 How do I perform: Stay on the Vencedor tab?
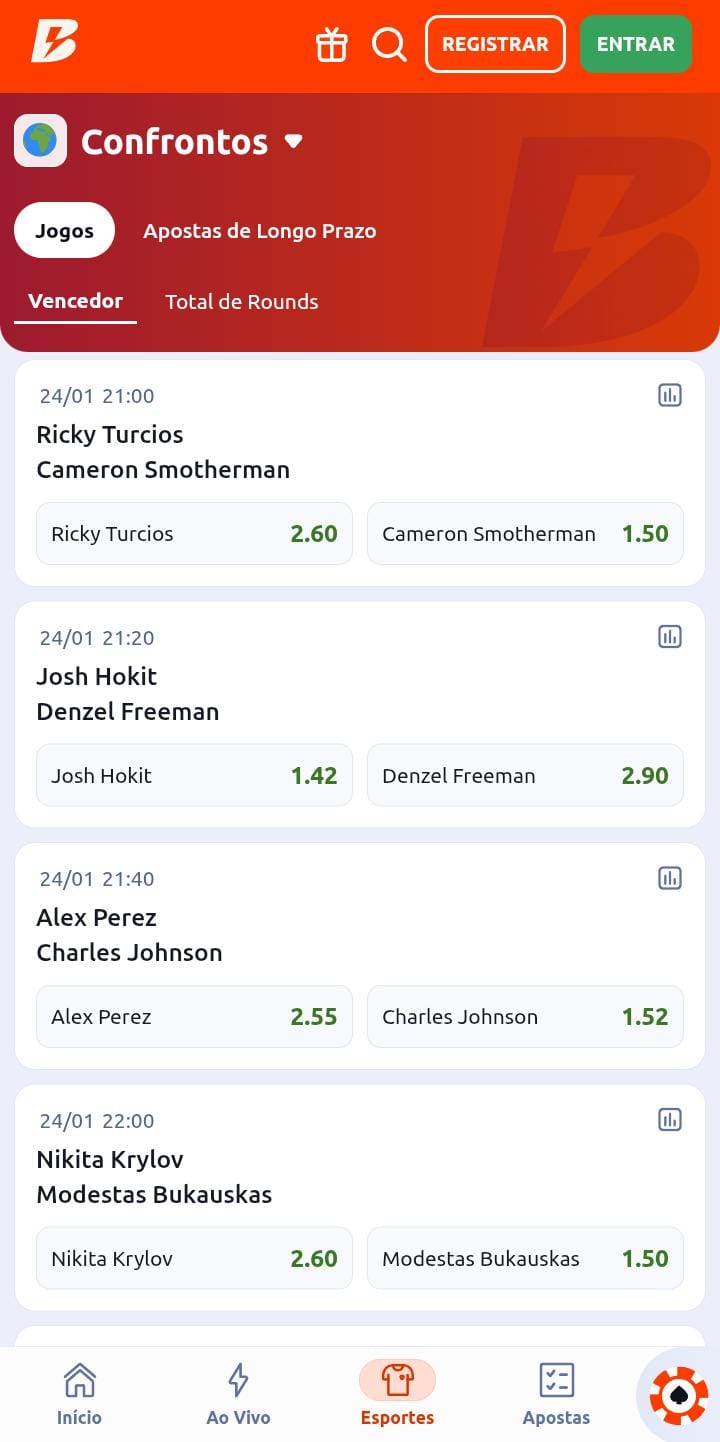click(x=75, y=301)
